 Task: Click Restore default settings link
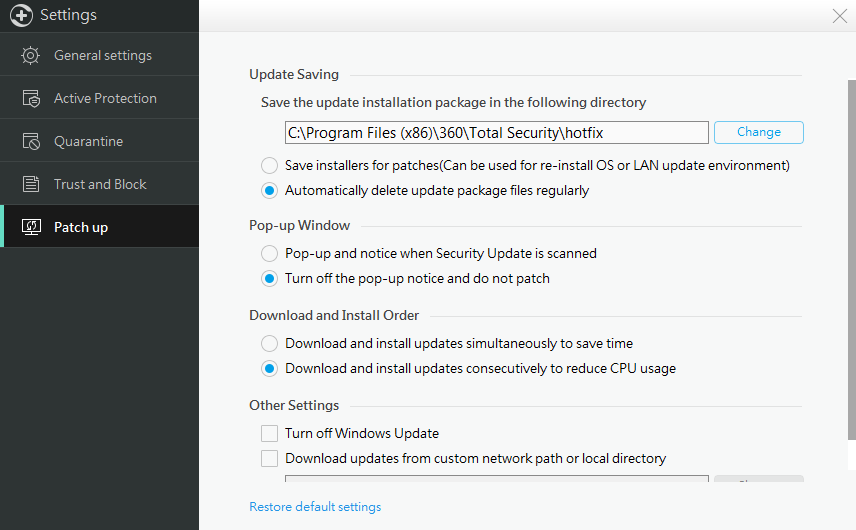315,507
